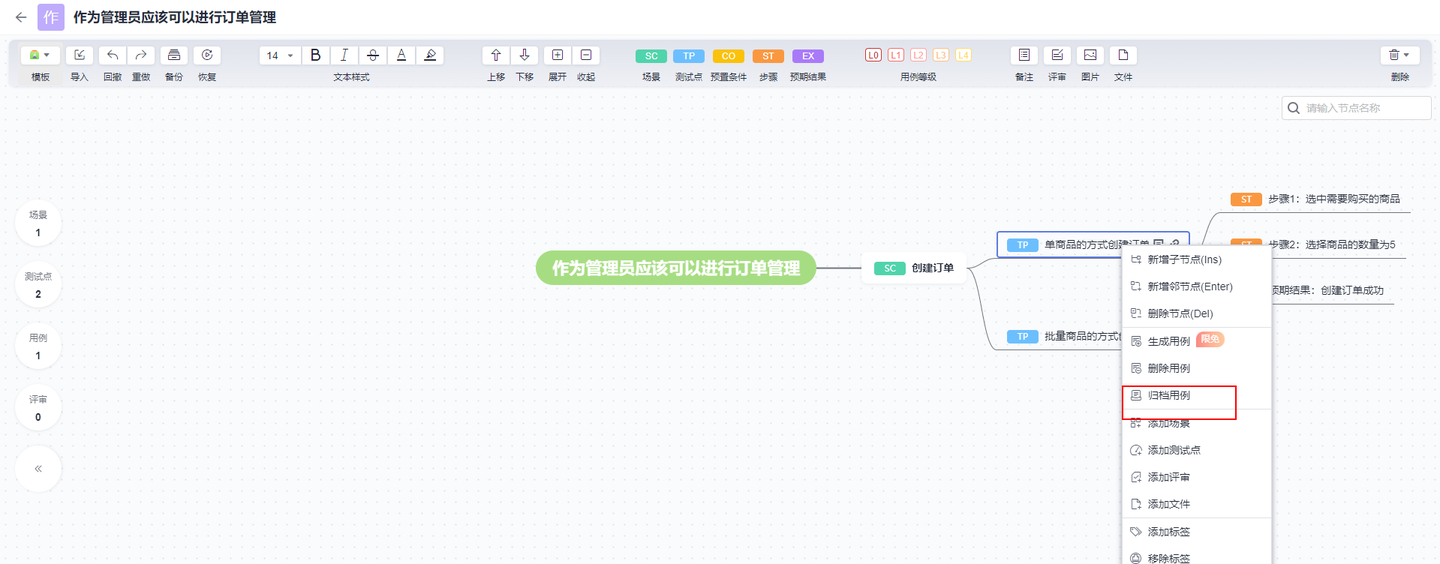1440x564 pixels.
Task: Choose 添加场景 from context menu
Action: click(1197, 423)
